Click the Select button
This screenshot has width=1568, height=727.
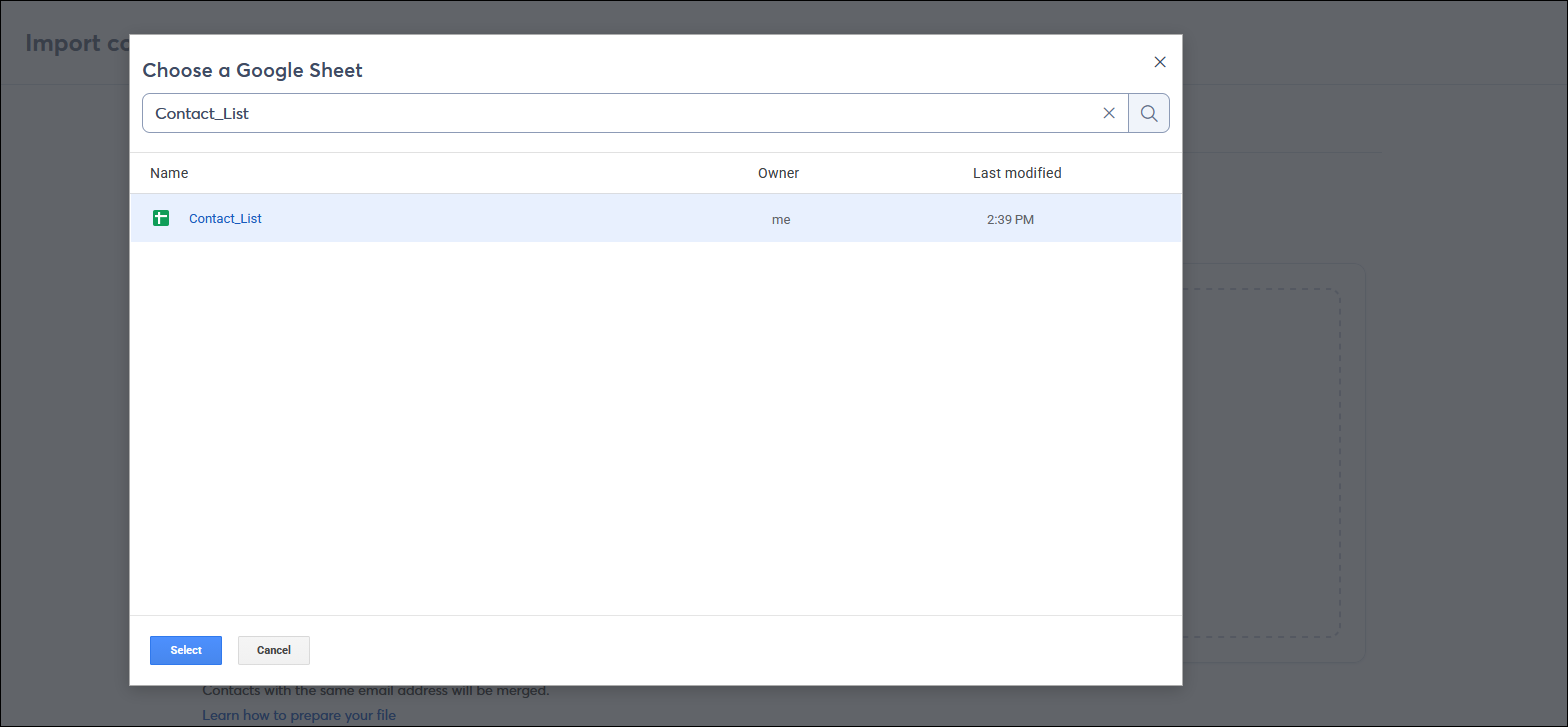(186, 650)
